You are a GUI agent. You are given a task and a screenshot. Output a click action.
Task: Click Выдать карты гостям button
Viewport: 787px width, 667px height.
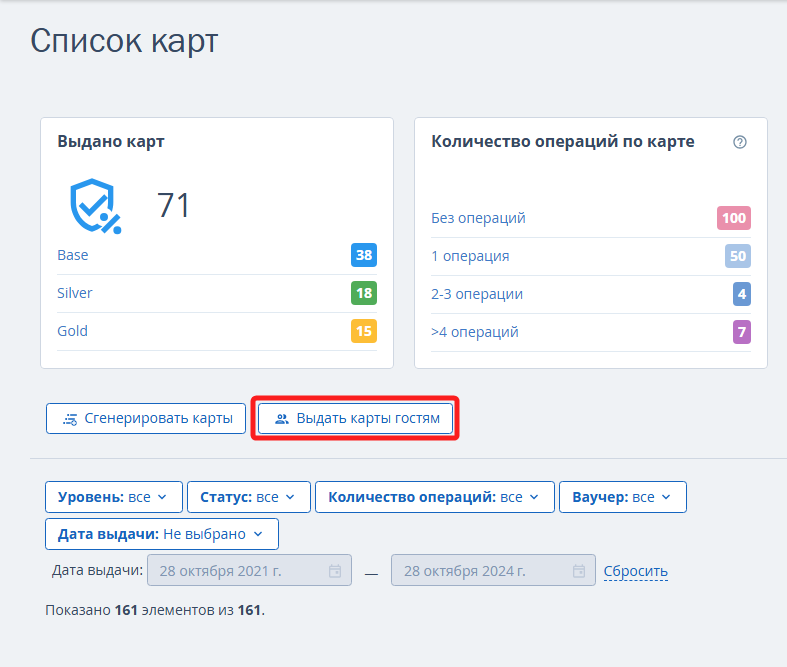(x=355, y=419)
